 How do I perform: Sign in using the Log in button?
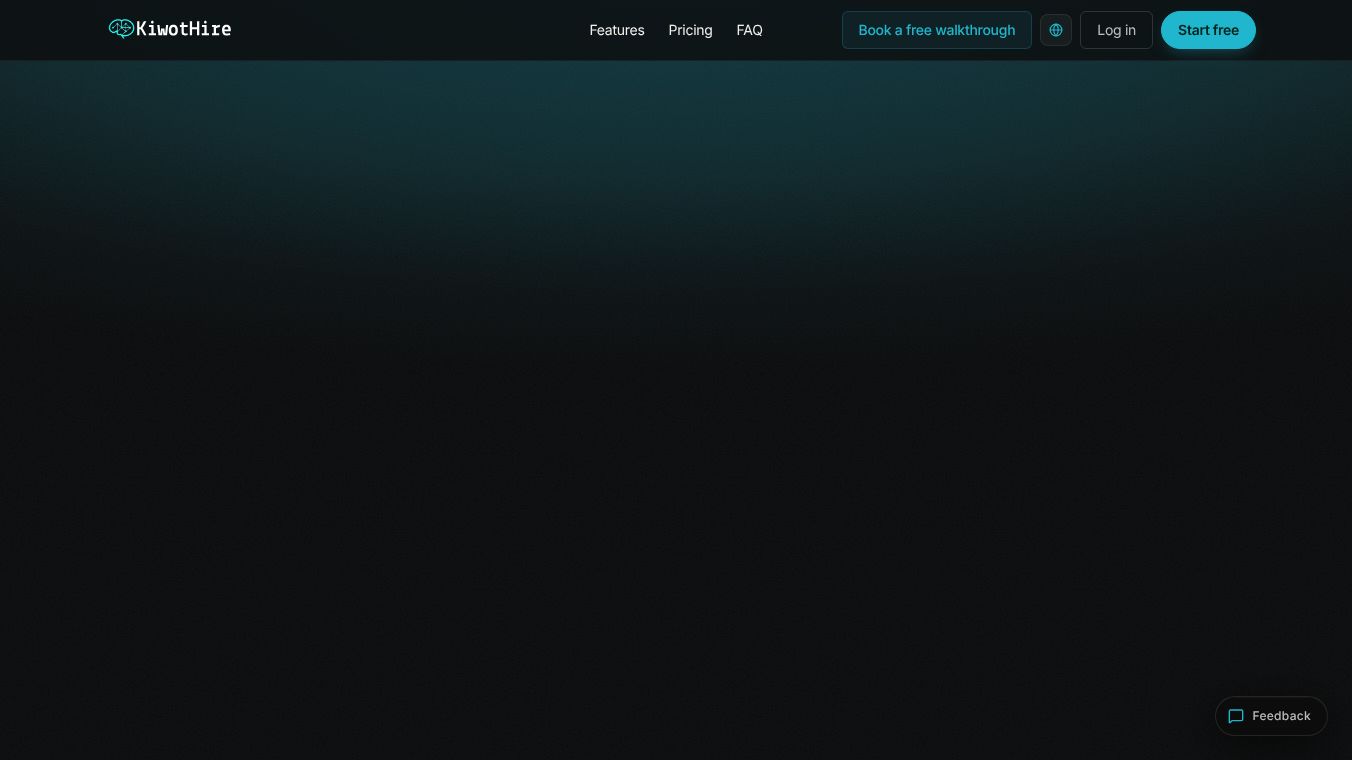pos(1116,30)
